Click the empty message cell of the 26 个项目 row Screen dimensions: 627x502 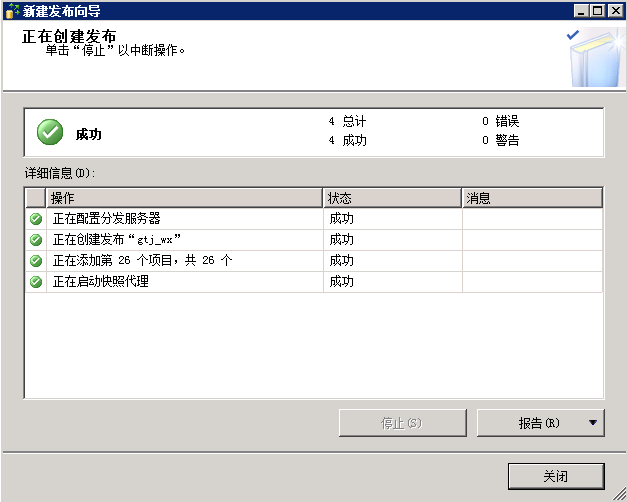click(x=532, y=261)
